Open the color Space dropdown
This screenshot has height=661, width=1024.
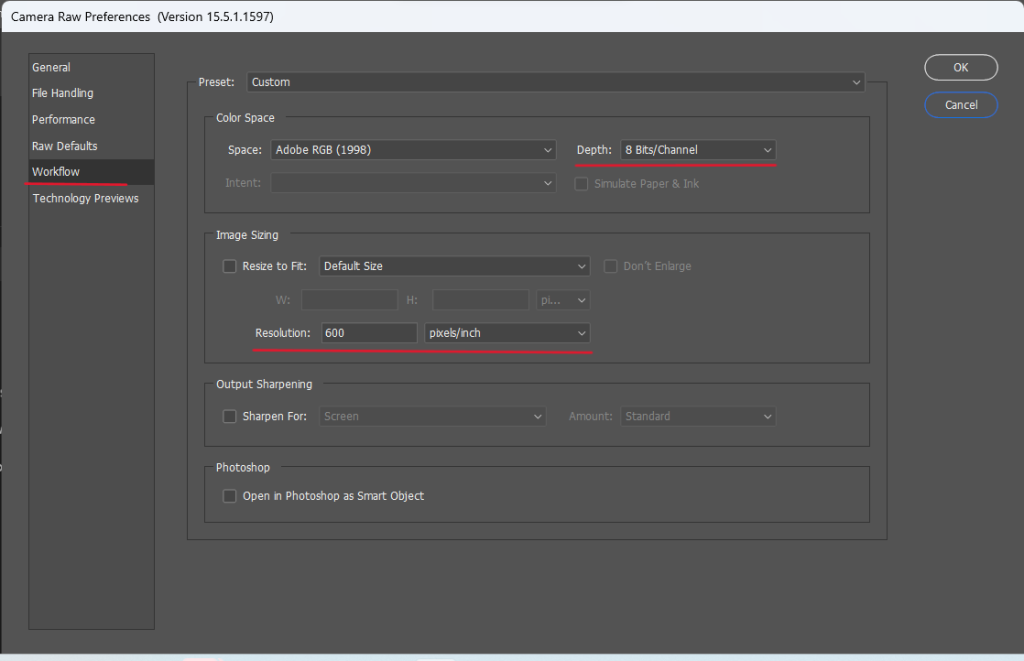[412, 150]
